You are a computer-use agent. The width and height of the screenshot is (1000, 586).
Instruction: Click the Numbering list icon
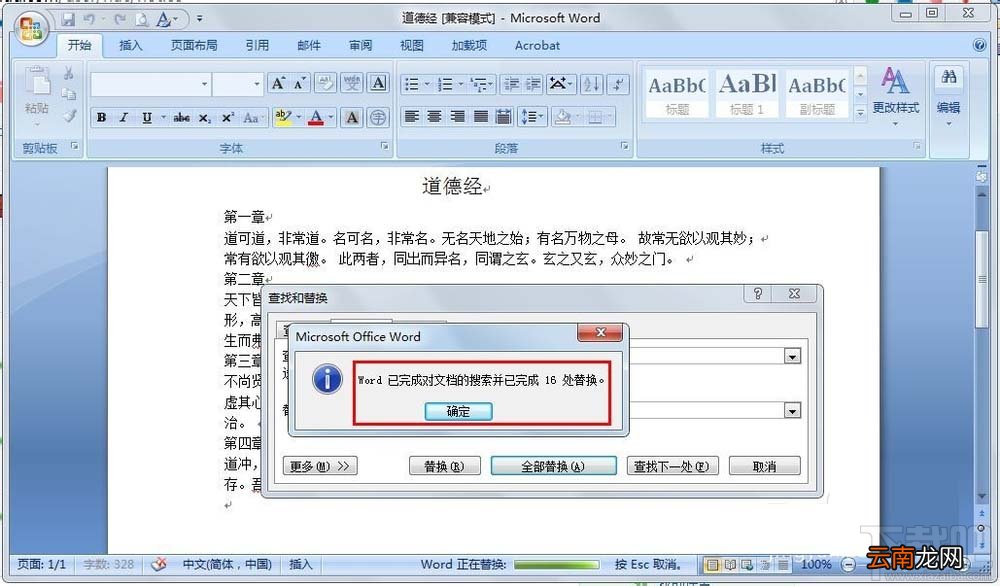click(446, 84)
